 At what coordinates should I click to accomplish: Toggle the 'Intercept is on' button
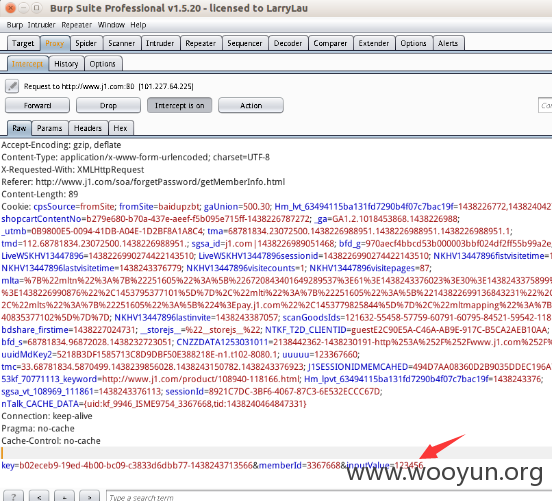tap(180, 105)
